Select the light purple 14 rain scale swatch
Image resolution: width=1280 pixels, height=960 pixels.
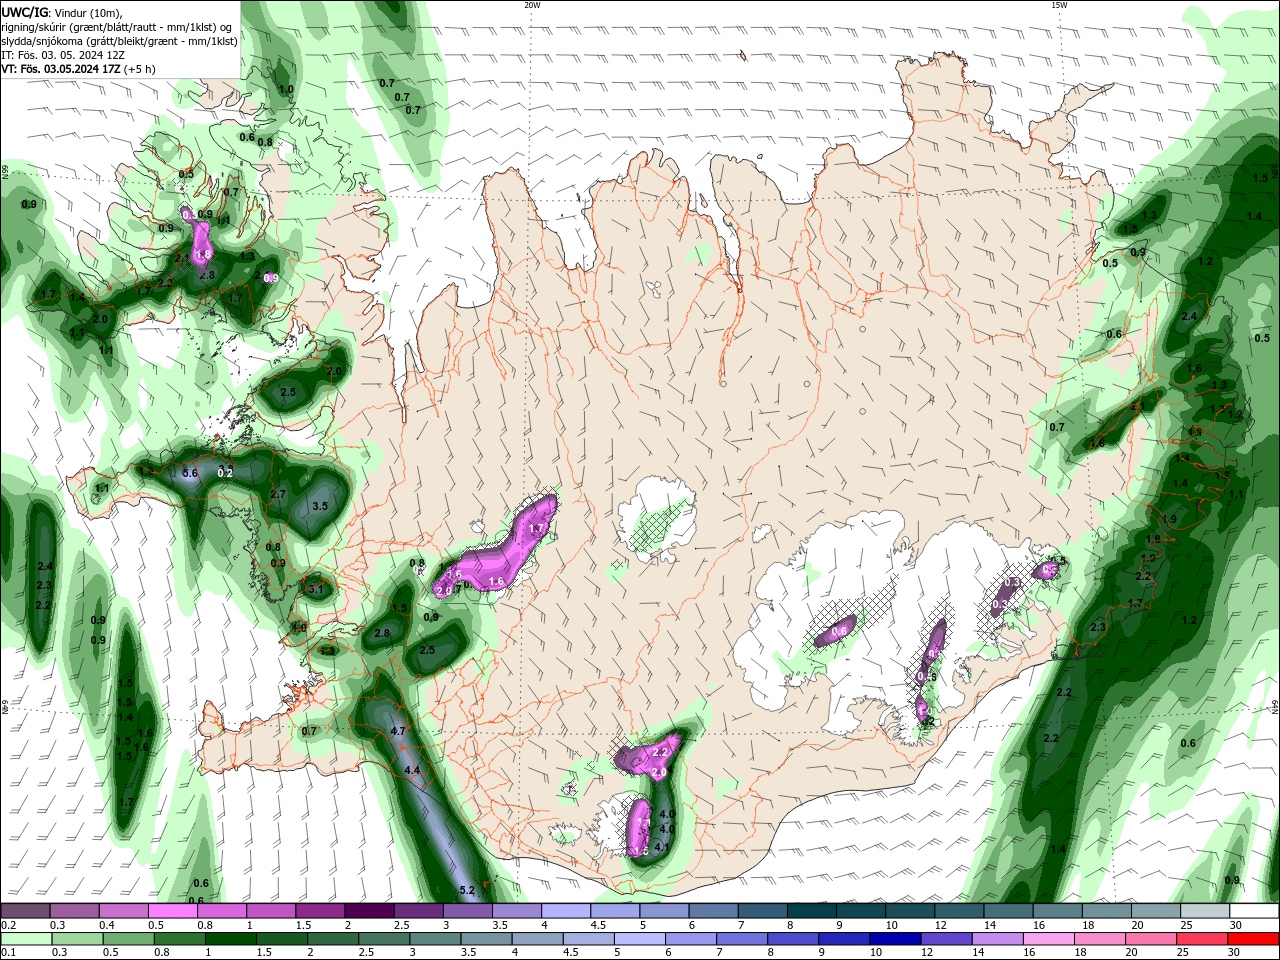pyautogui.click(x=998, y=939)
